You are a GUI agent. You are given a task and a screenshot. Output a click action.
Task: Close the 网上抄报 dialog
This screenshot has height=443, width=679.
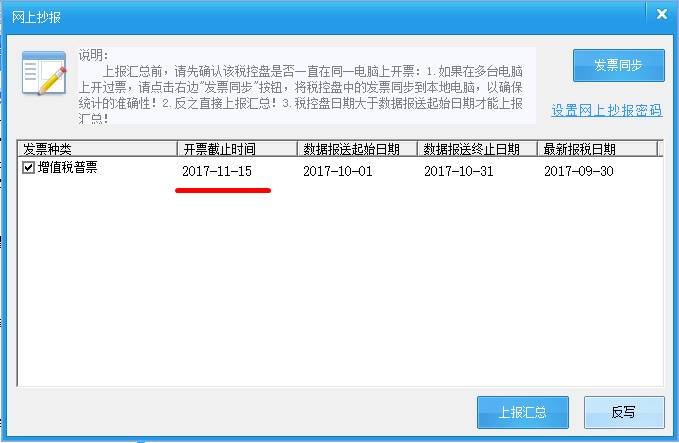point(662,14)
